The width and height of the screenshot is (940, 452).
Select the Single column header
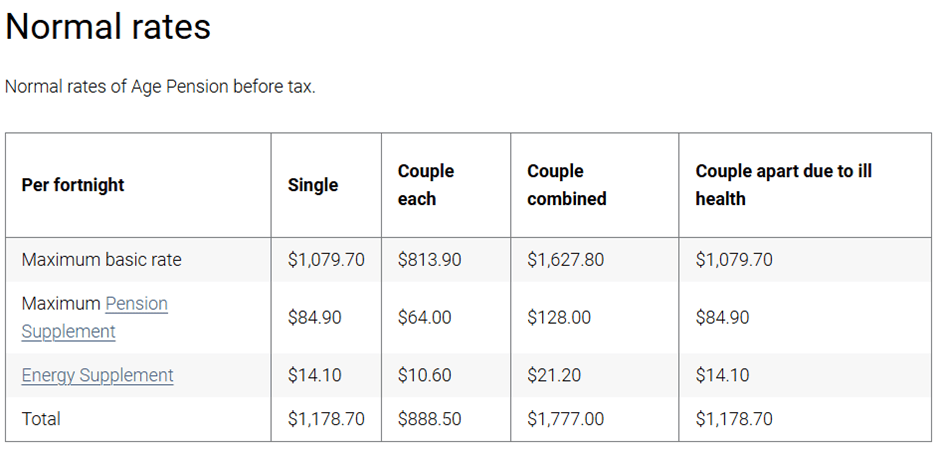coord(313,185)
